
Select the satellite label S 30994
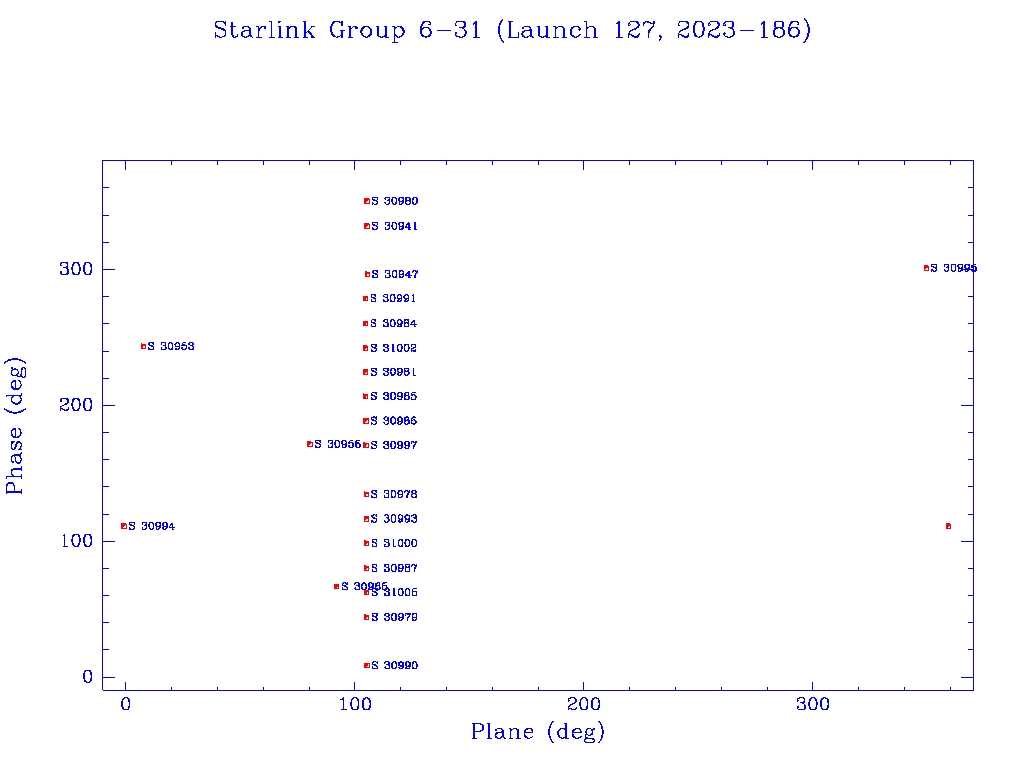152,526
